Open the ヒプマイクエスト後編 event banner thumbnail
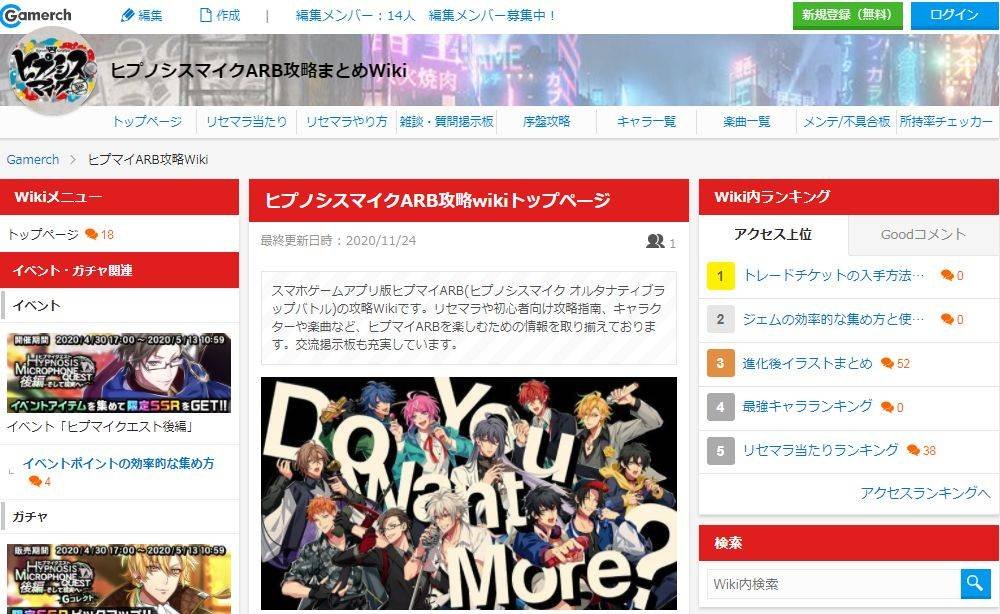This screenshot has width=1000, height=614. 119,372
